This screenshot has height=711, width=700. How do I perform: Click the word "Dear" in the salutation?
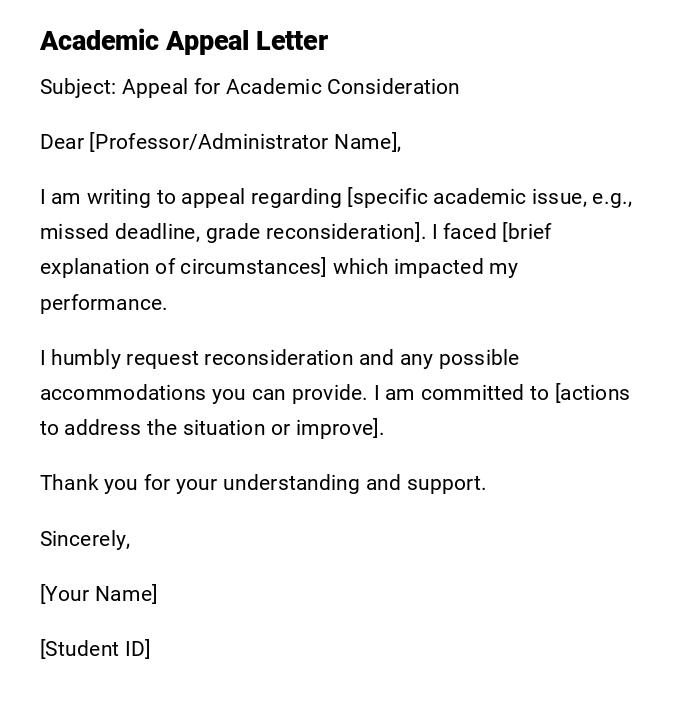pyautogui.click(x=62, y=142)
